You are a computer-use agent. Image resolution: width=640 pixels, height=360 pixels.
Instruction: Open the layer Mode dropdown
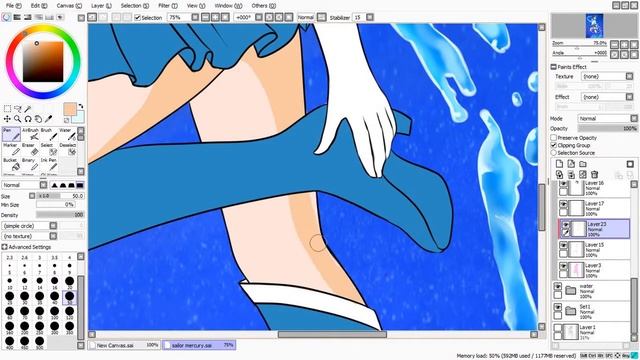coord(608,118)
